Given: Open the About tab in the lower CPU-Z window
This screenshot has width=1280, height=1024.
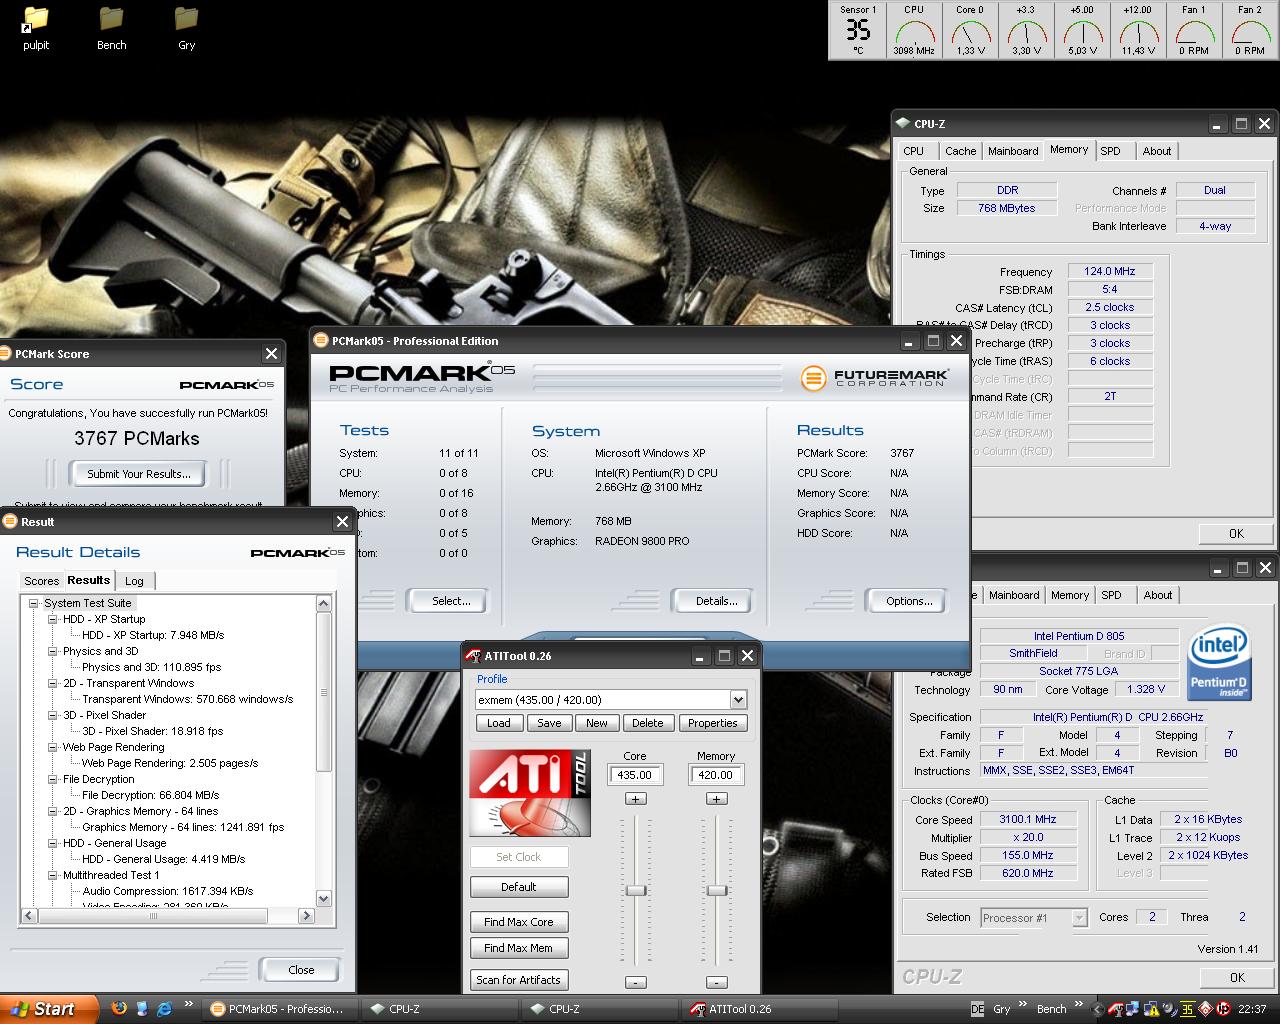Looking at the screenshot, I should (x=1157, y=595).
